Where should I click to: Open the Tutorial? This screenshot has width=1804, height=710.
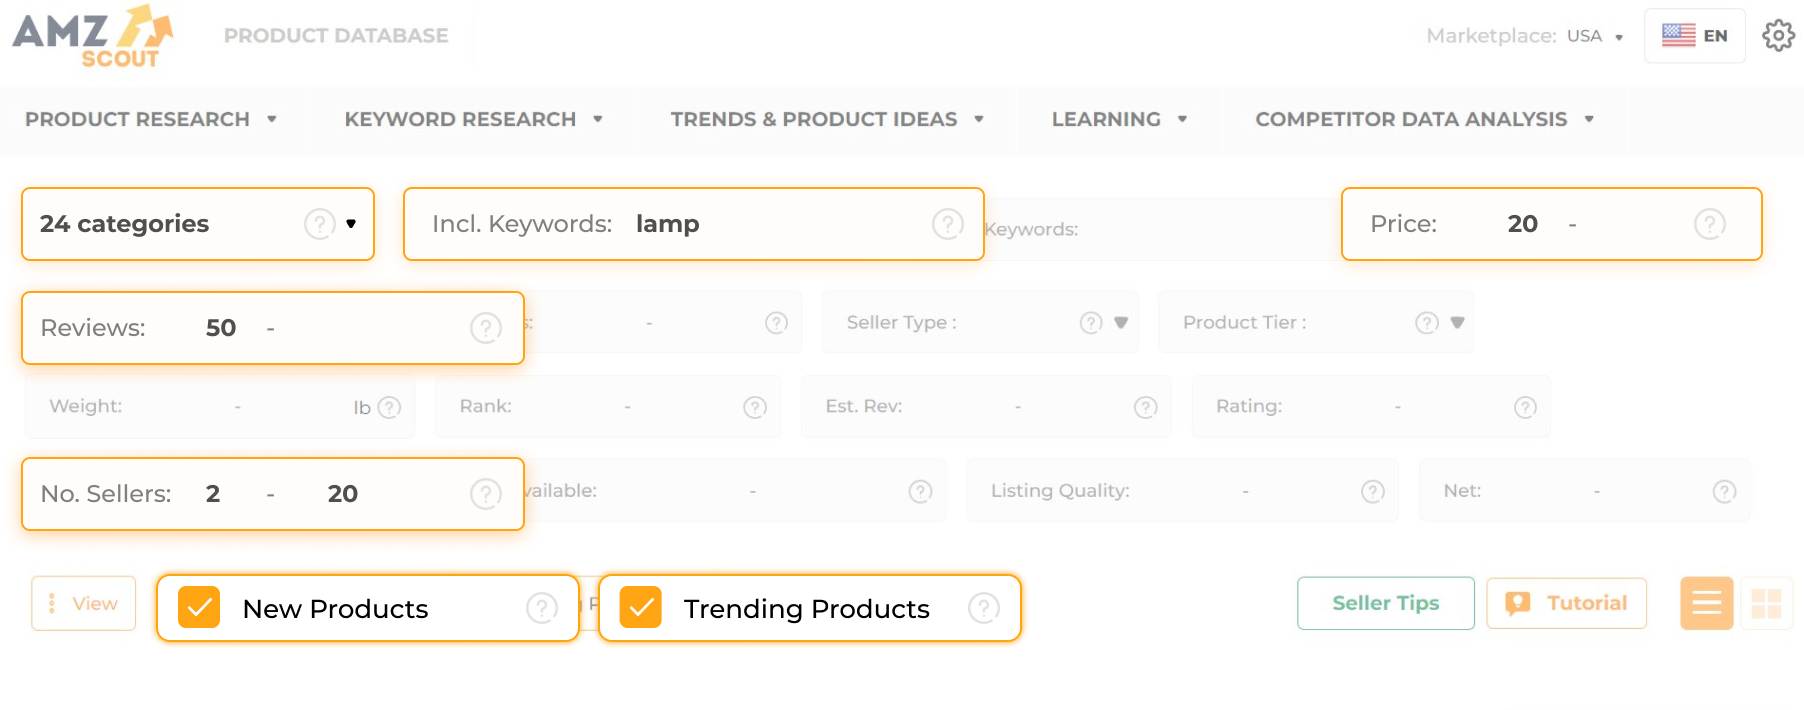(x=1566, y=603)
